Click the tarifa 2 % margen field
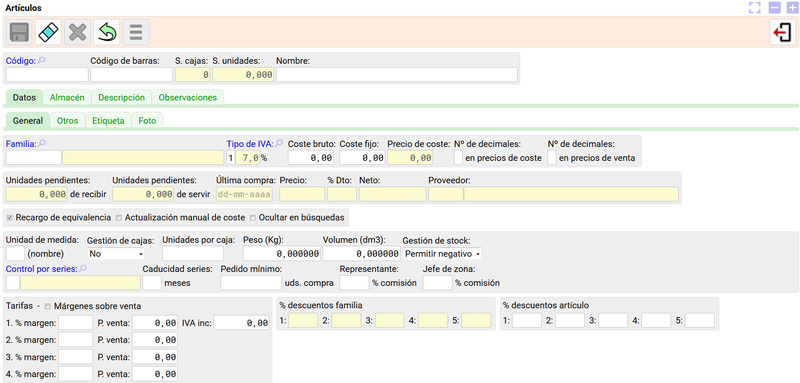The width and height of the screenshot is (800, 383). [x=76, y=340]
